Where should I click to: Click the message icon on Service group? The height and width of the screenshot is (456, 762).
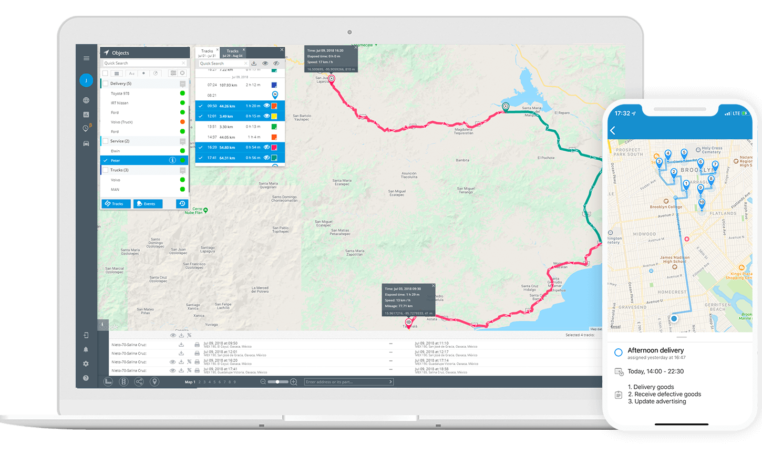(183, 141)
